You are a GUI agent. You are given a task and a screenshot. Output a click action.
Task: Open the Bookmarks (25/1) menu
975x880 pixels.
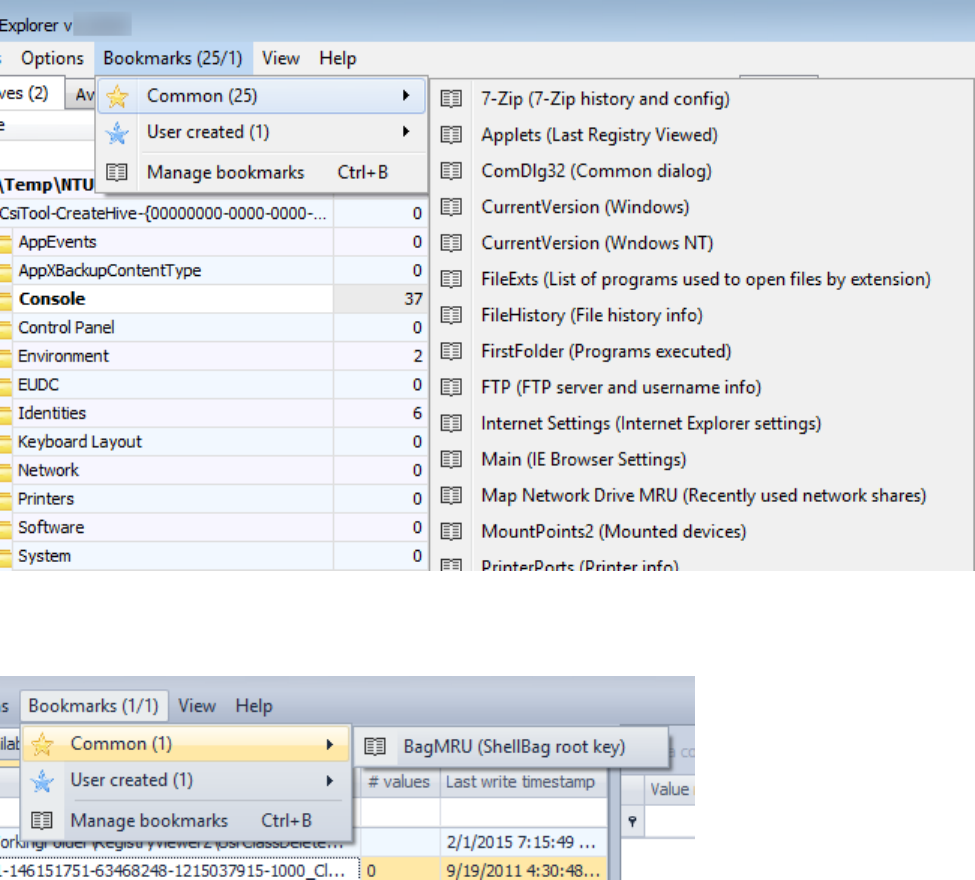[x=173, y=58]
